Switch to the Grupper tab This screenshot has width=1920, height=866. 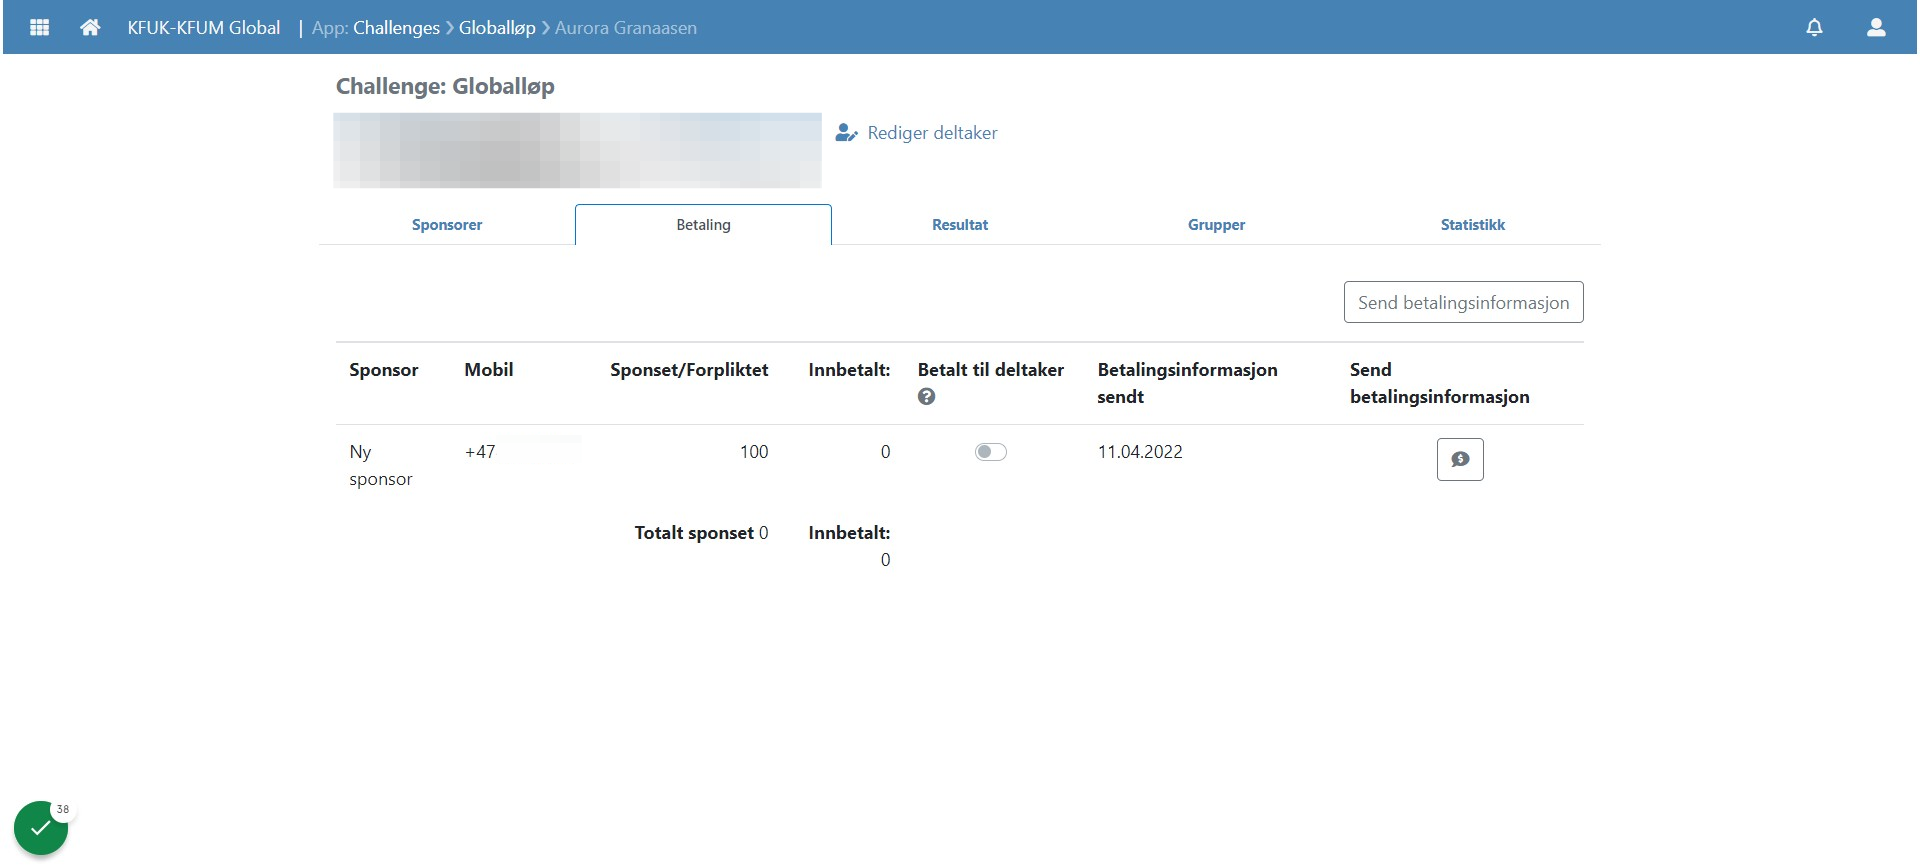[1216, 225]
